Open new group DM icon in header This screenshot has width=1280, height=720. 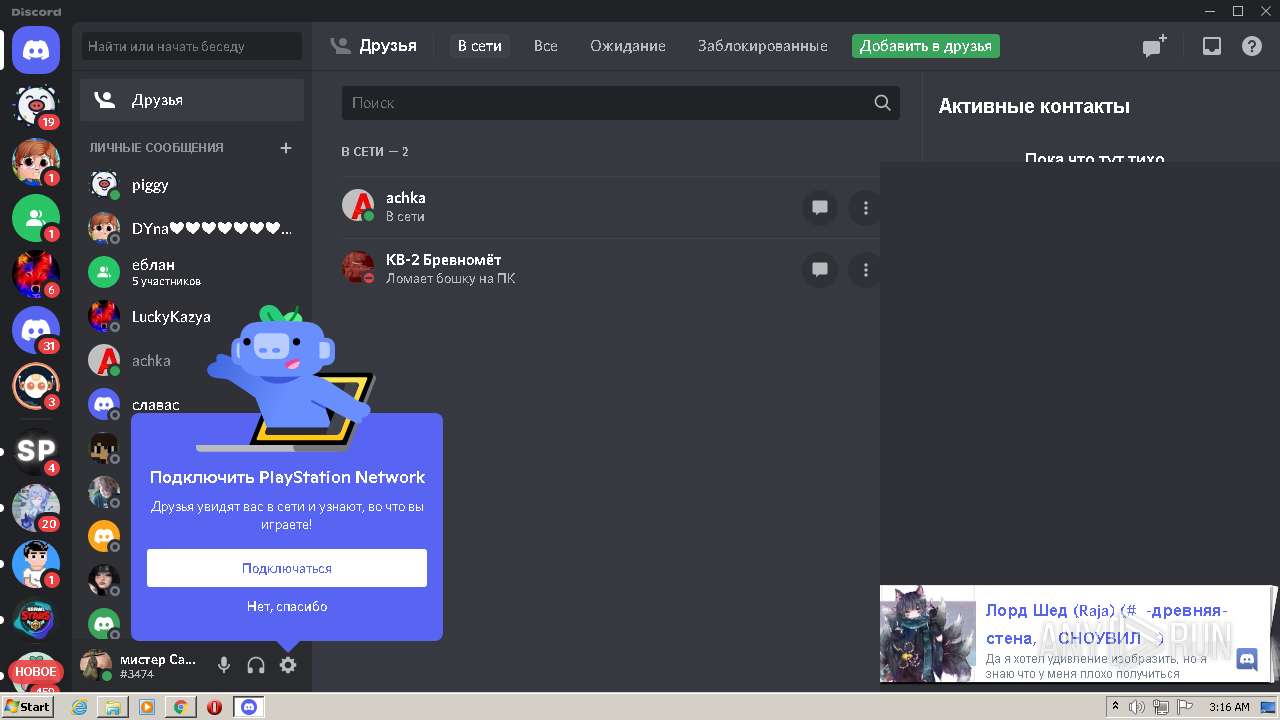[1155, 46]
